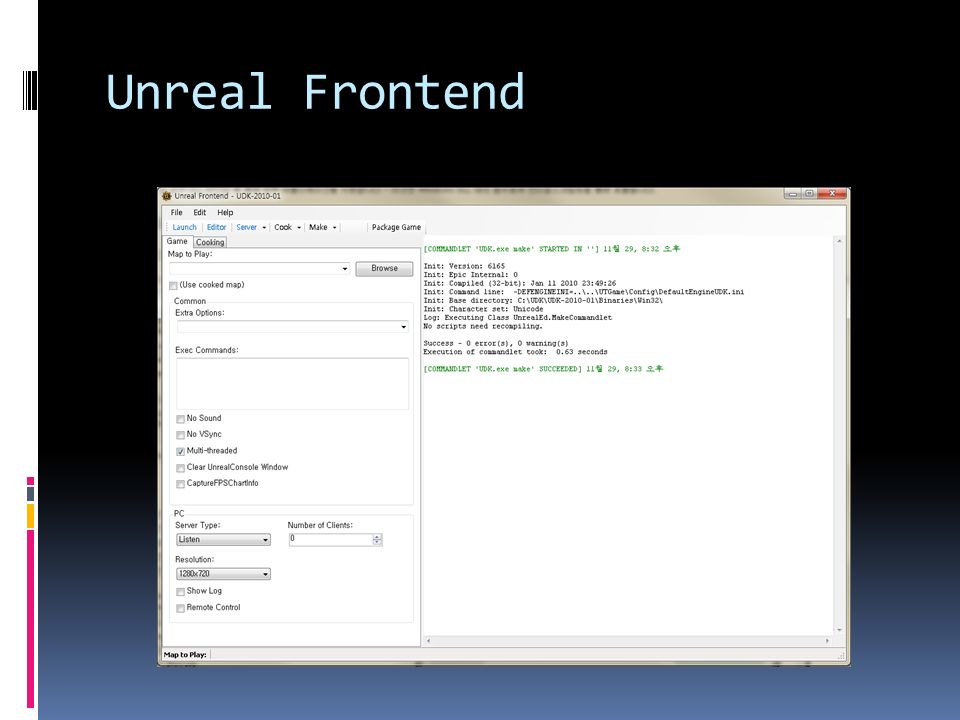Image resolution: width=960 pixels, height=720 pixels.
Task: Enable the No Sound checkbox
Action: 181,419
